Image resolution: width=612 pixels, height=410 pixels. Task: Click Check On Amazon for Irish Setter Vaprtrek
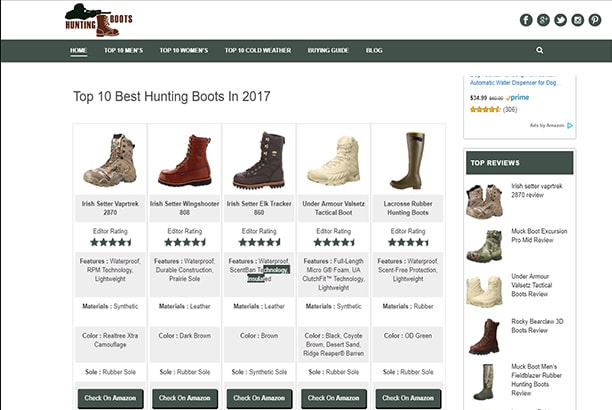click(x=110, y=398)
